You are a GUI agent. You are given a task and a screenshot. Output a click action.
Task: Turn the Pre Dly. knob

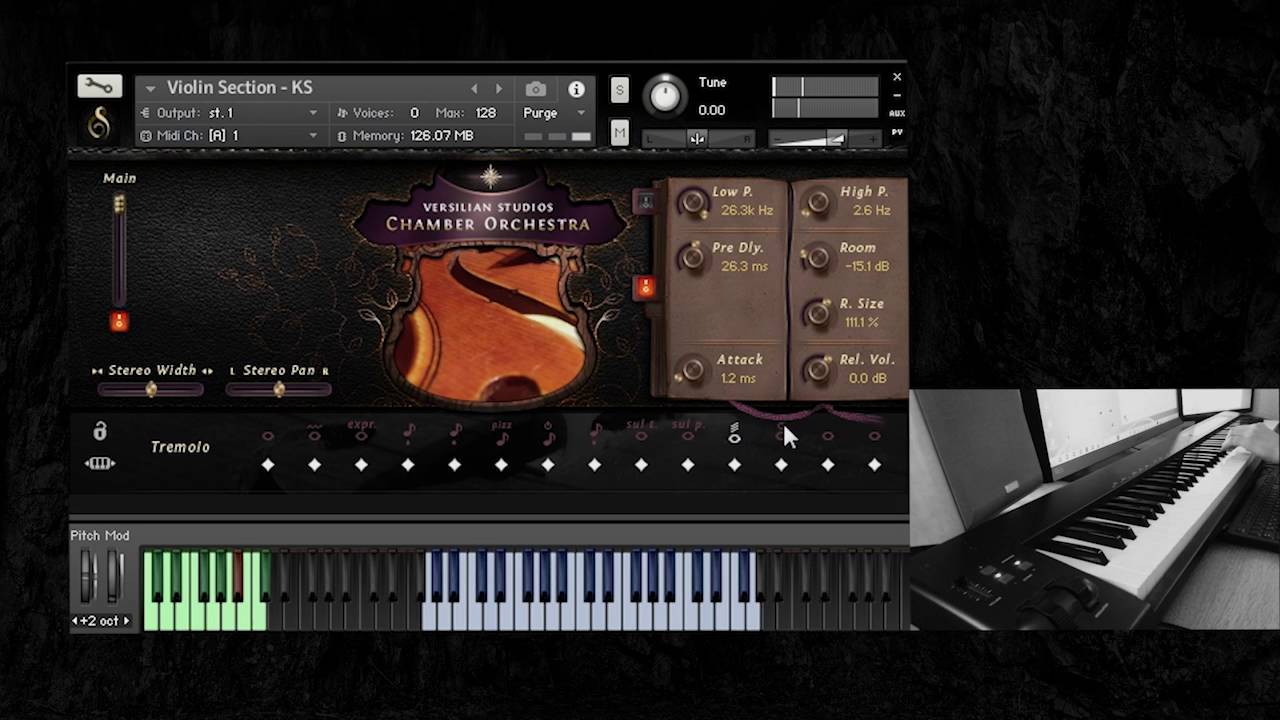tap(692, 258)
